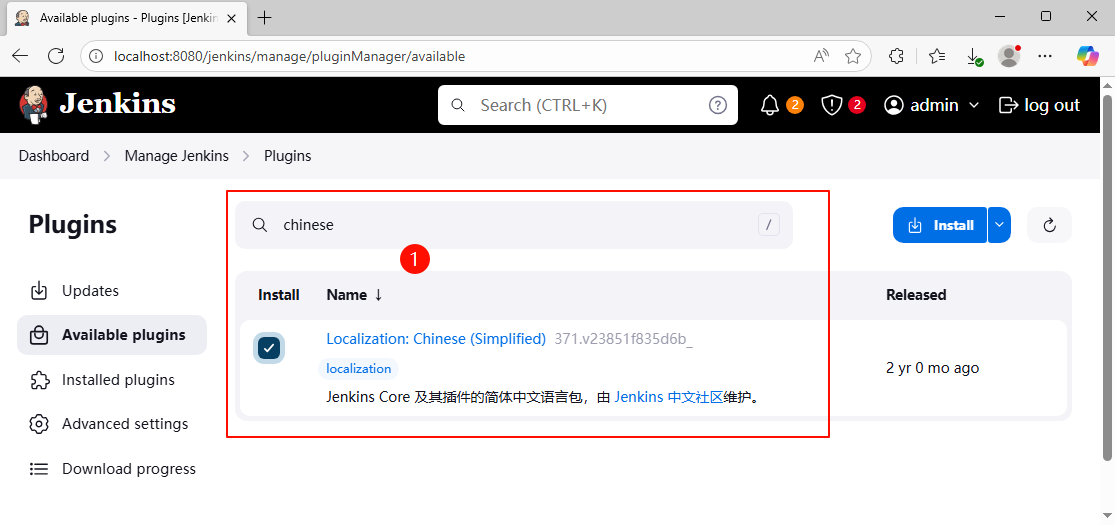This screenshot has width=1115, height=525.
Task: Open browser Downloads icon
Action: tap(973, 56)
